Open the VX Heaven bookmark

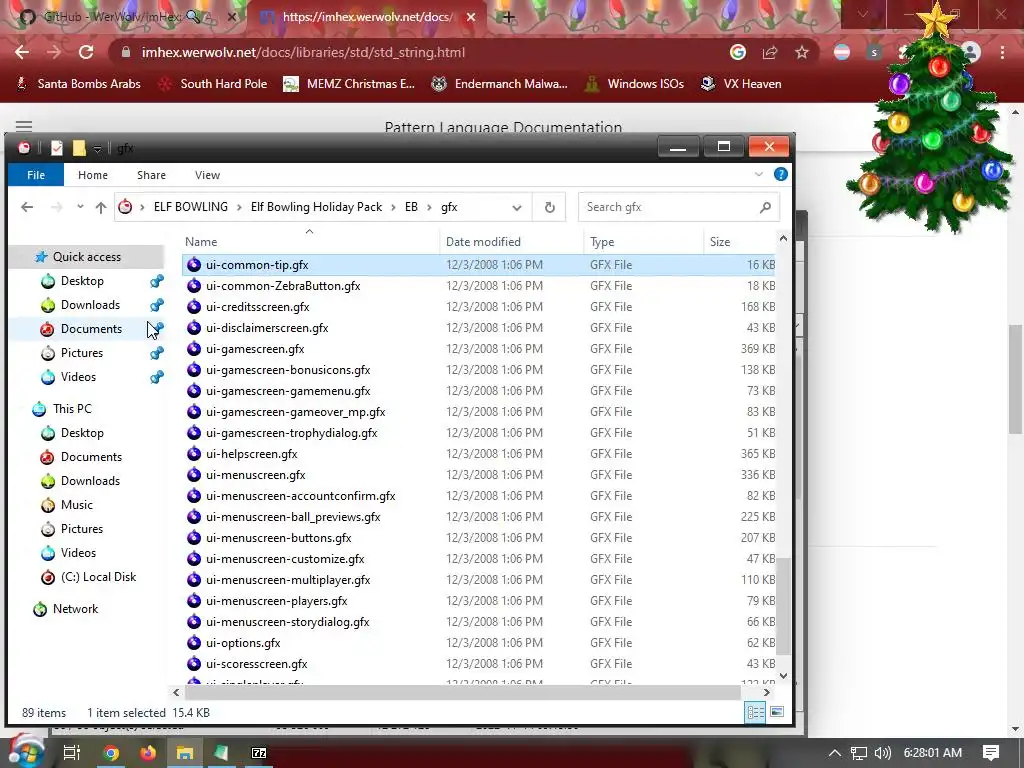pos(741,84)
